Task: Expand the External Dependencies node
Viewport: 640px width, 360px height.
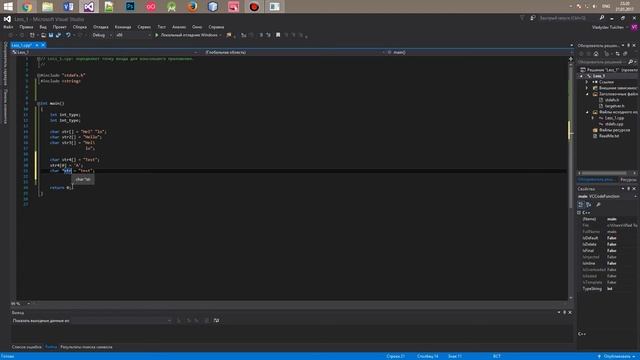Action: [587, 88]
